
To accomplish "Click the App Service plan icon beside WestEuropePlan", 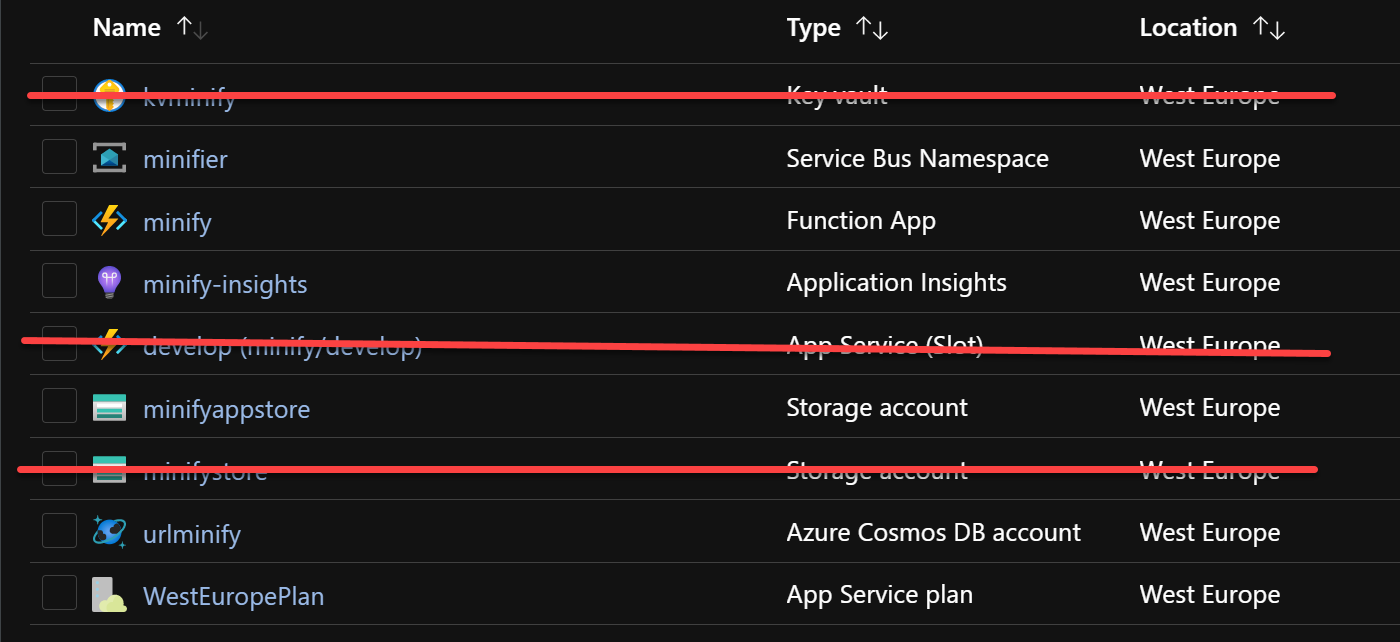I will pos(109,594).
